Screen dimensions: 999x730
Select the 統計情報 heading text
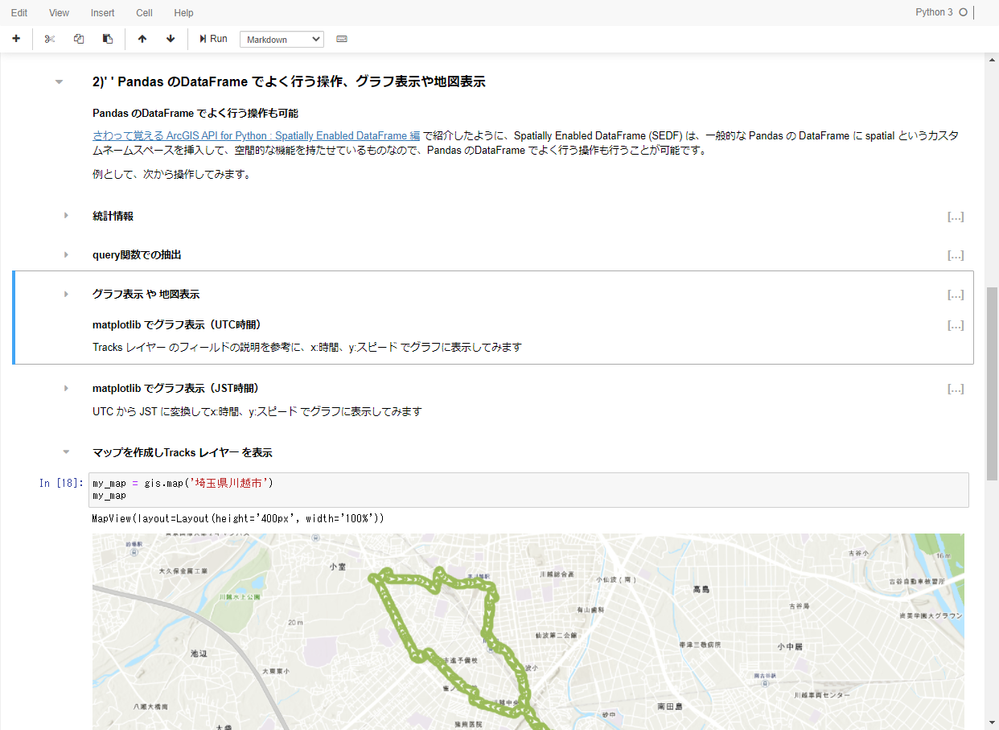click(x=113, y=216)
